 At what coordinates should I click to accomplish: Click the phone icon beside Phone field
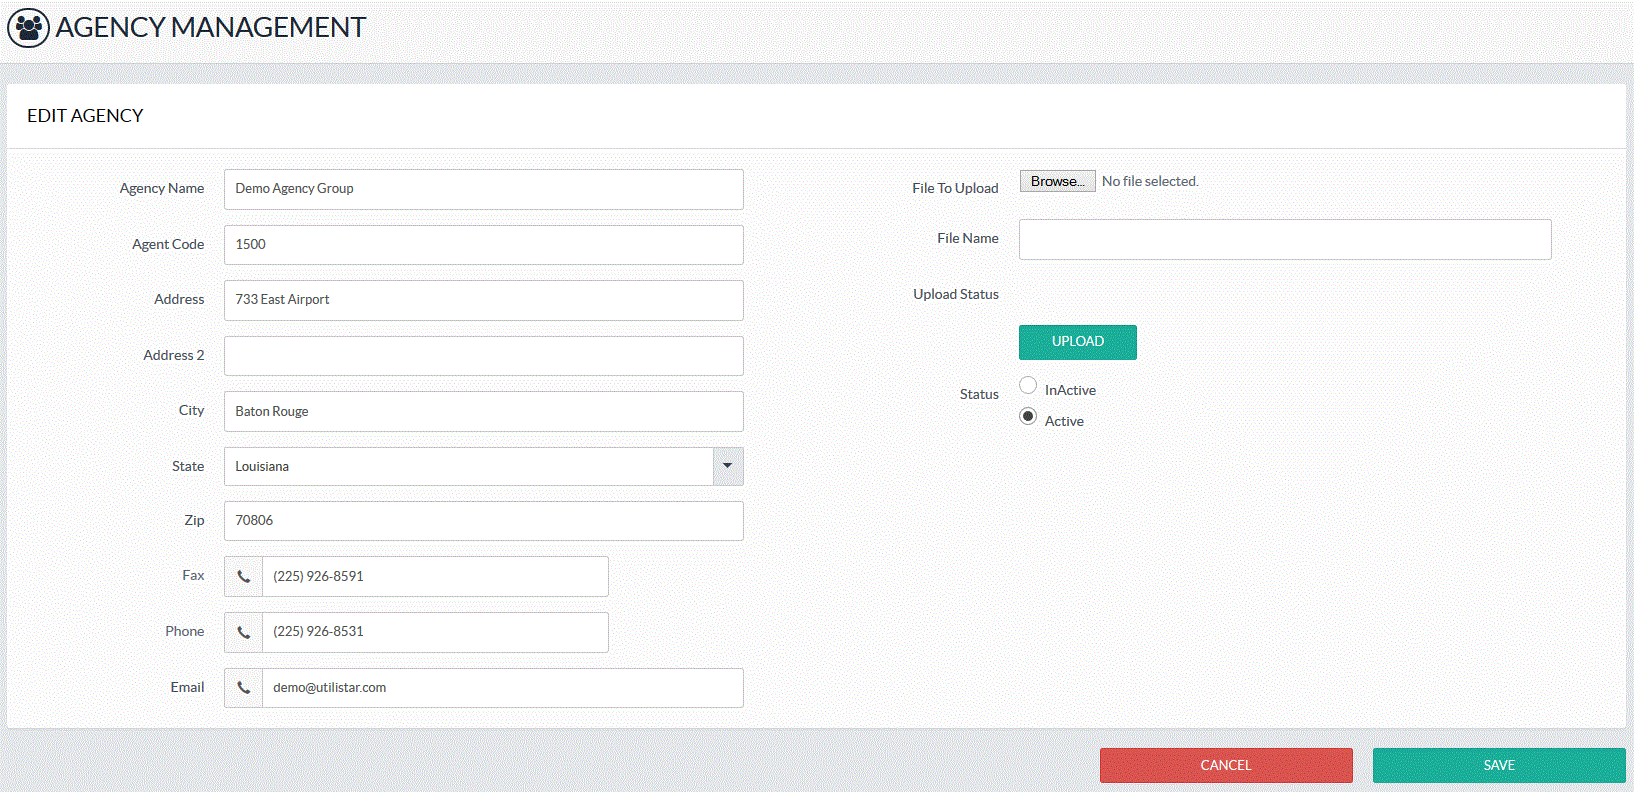click(x=244, y=632)
